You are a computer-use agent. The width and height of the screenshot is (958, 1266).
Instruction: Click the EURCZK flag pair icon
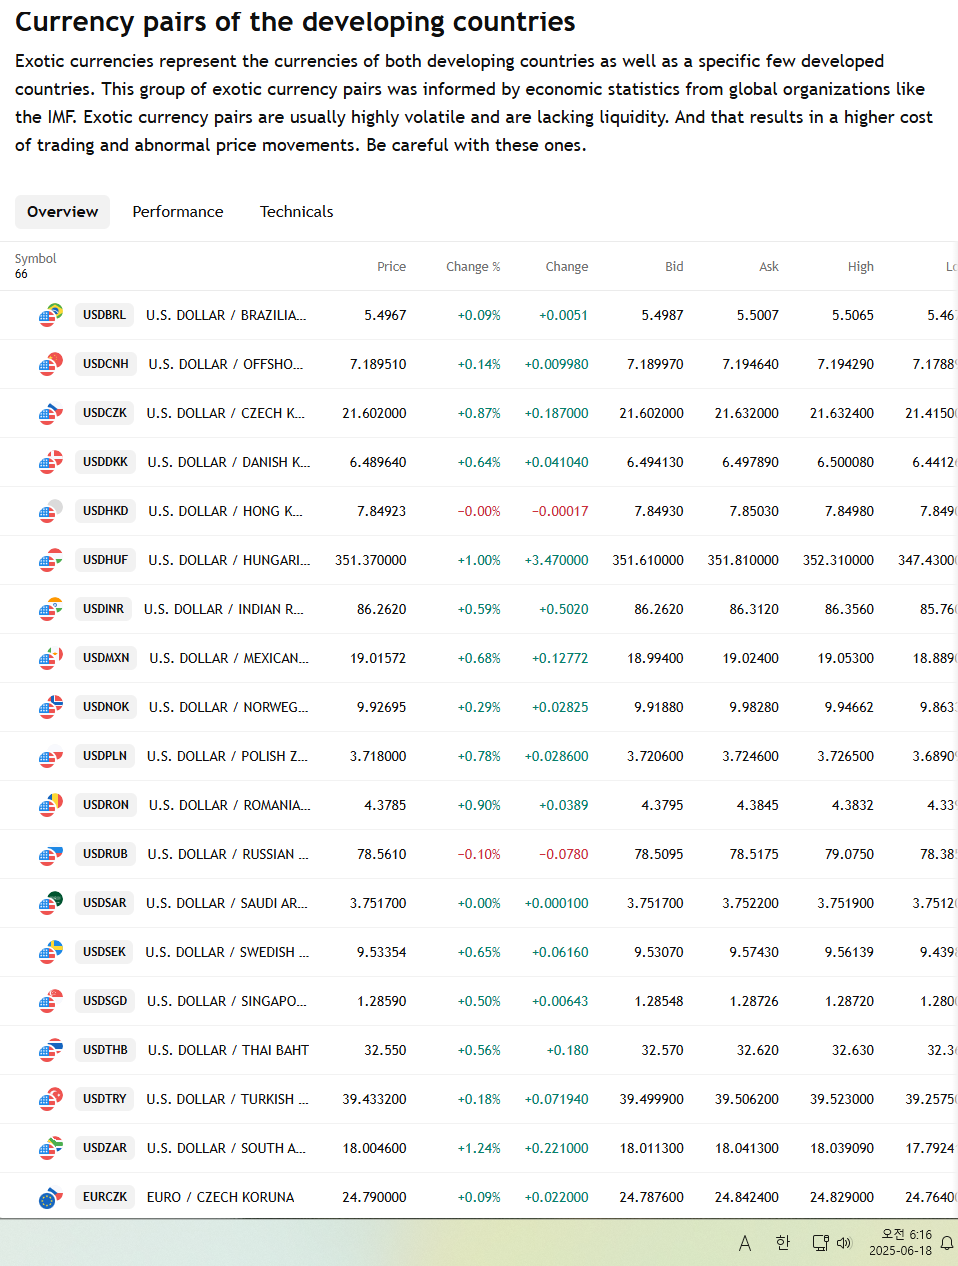[51, 1197]
